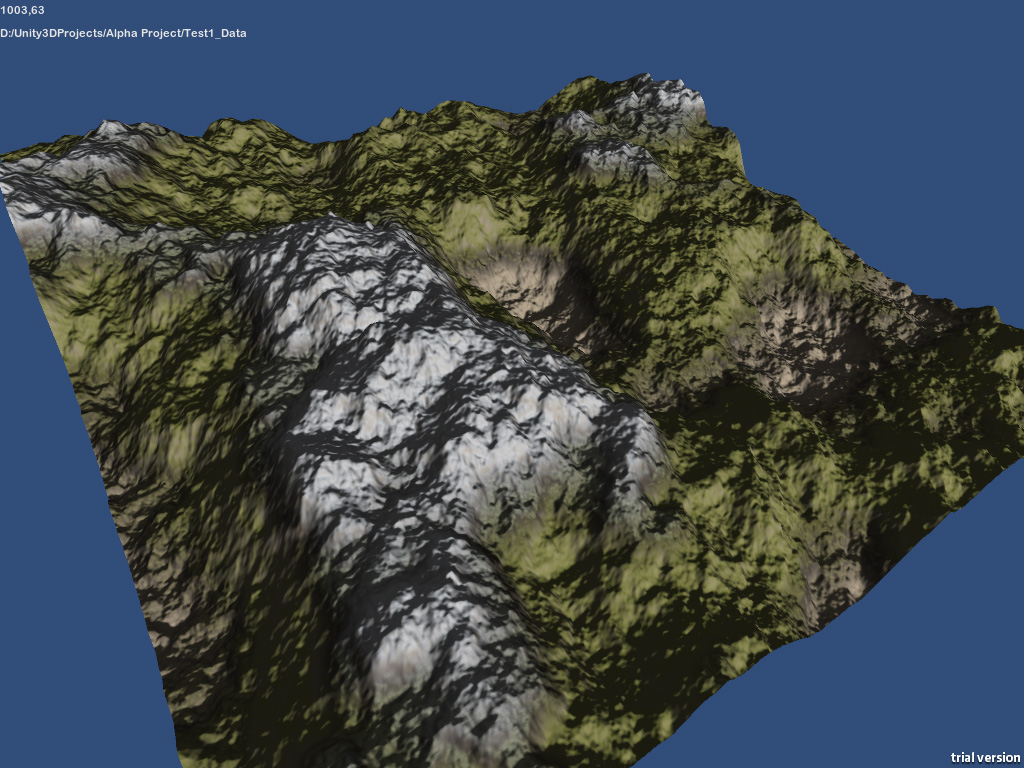Click the 1003,63 coordinates readout text

[22, 11]
